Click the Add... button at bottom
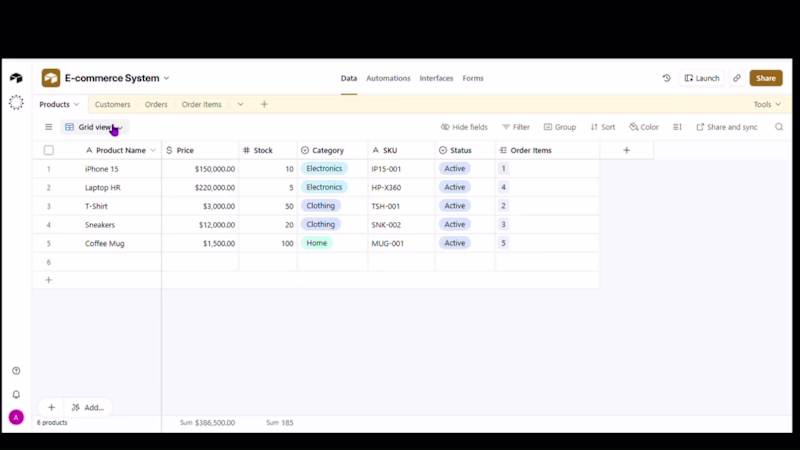 (x=88, y=407)
